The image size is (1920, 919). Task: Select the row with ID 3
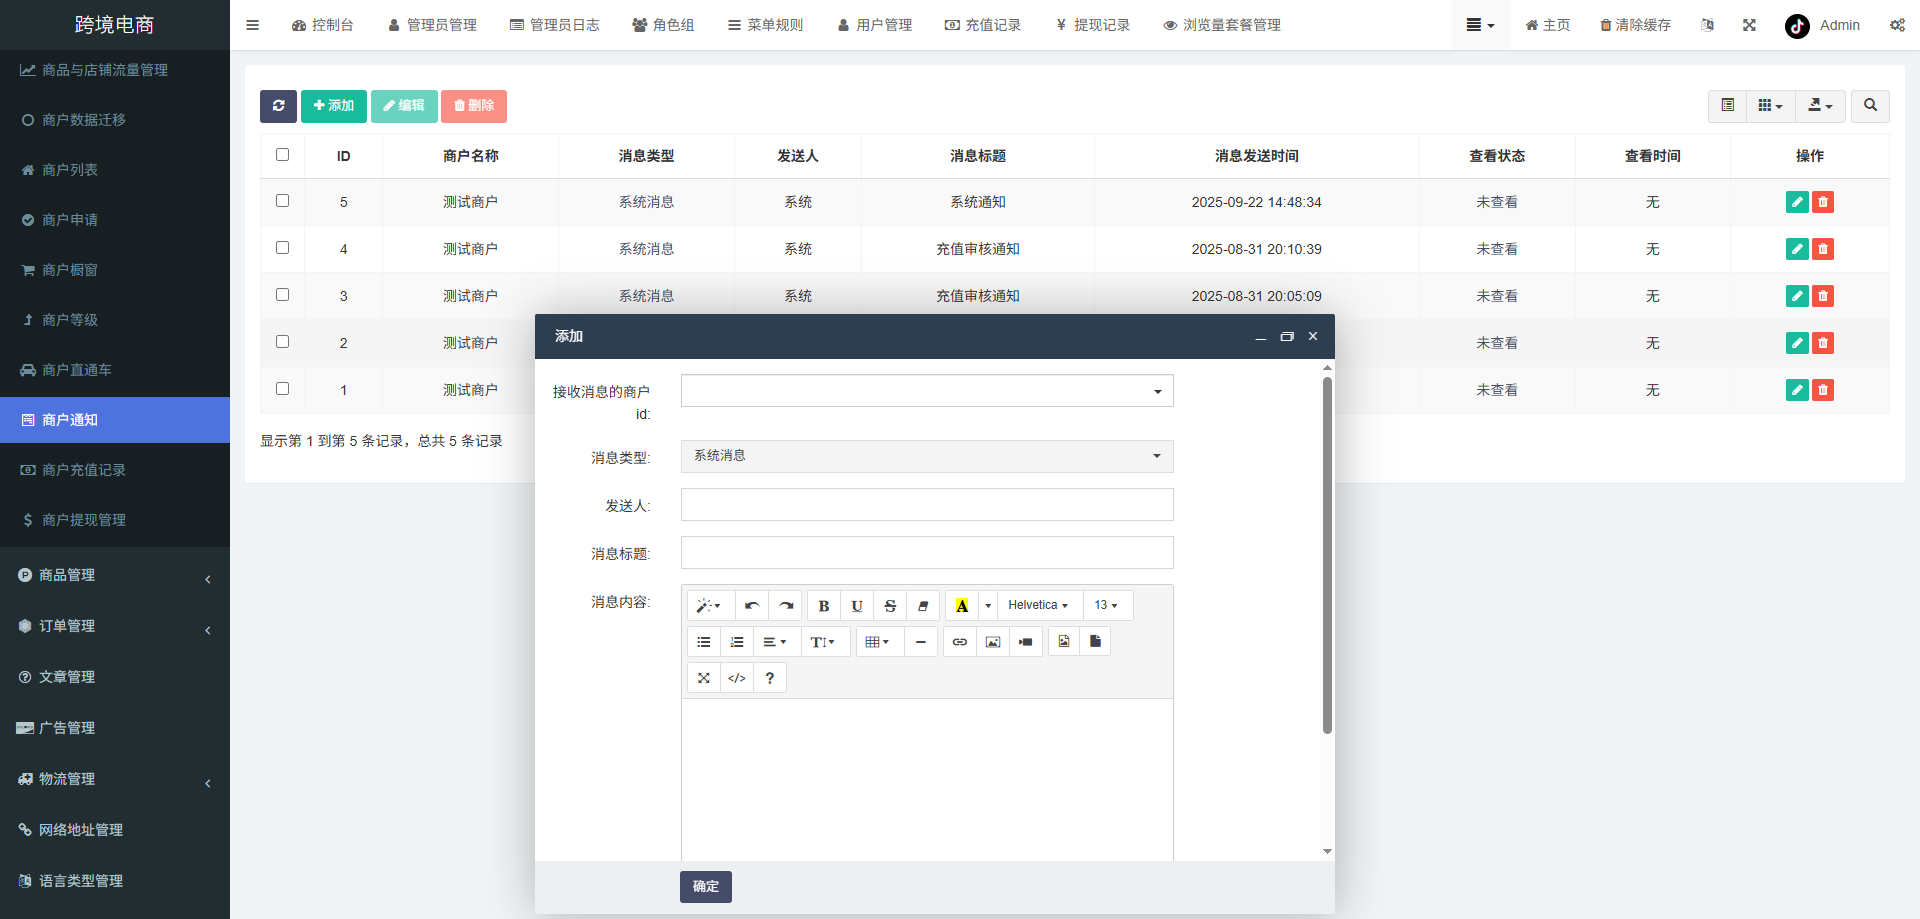click(282, 294)
